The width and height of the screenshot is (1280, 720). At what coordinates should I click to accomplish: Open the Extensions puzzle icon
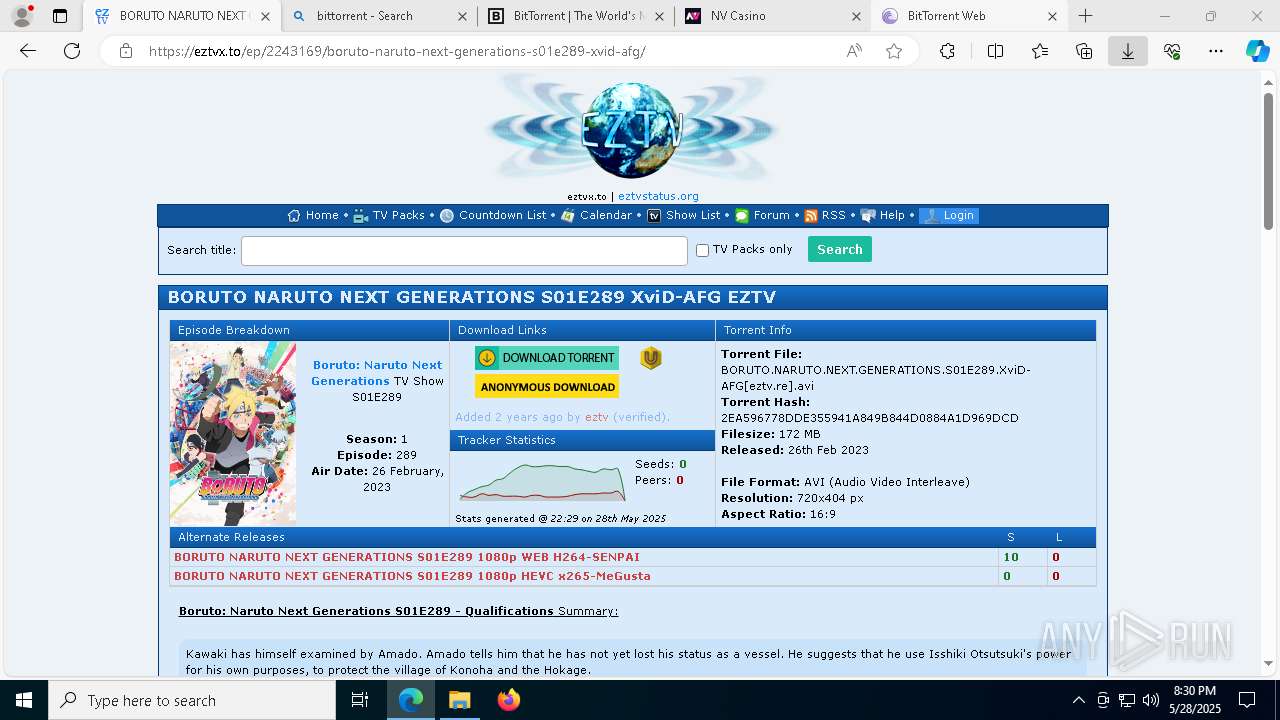[948, 51]
